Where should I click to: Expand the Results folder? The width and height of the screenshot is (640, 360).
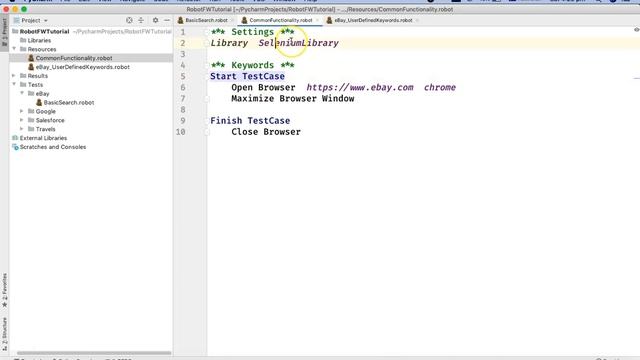pyautogui.click(x=14, y=76)
